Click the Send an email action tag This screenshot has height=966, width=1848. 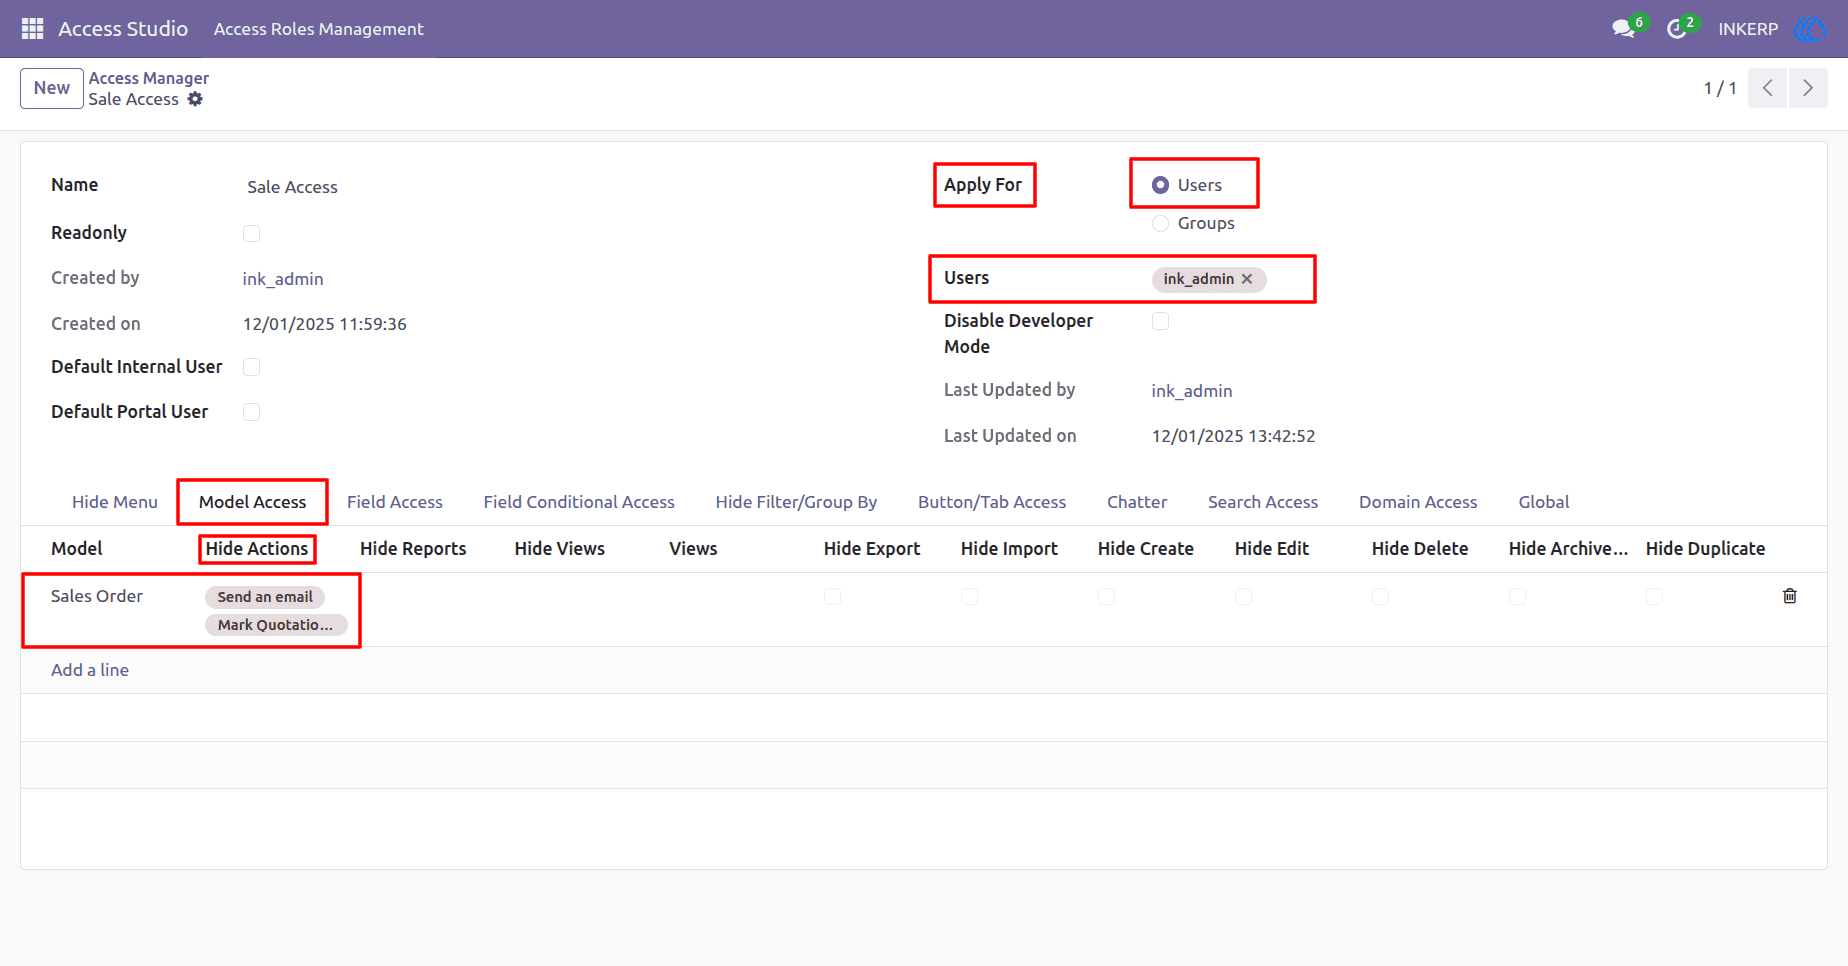[265, 597]
